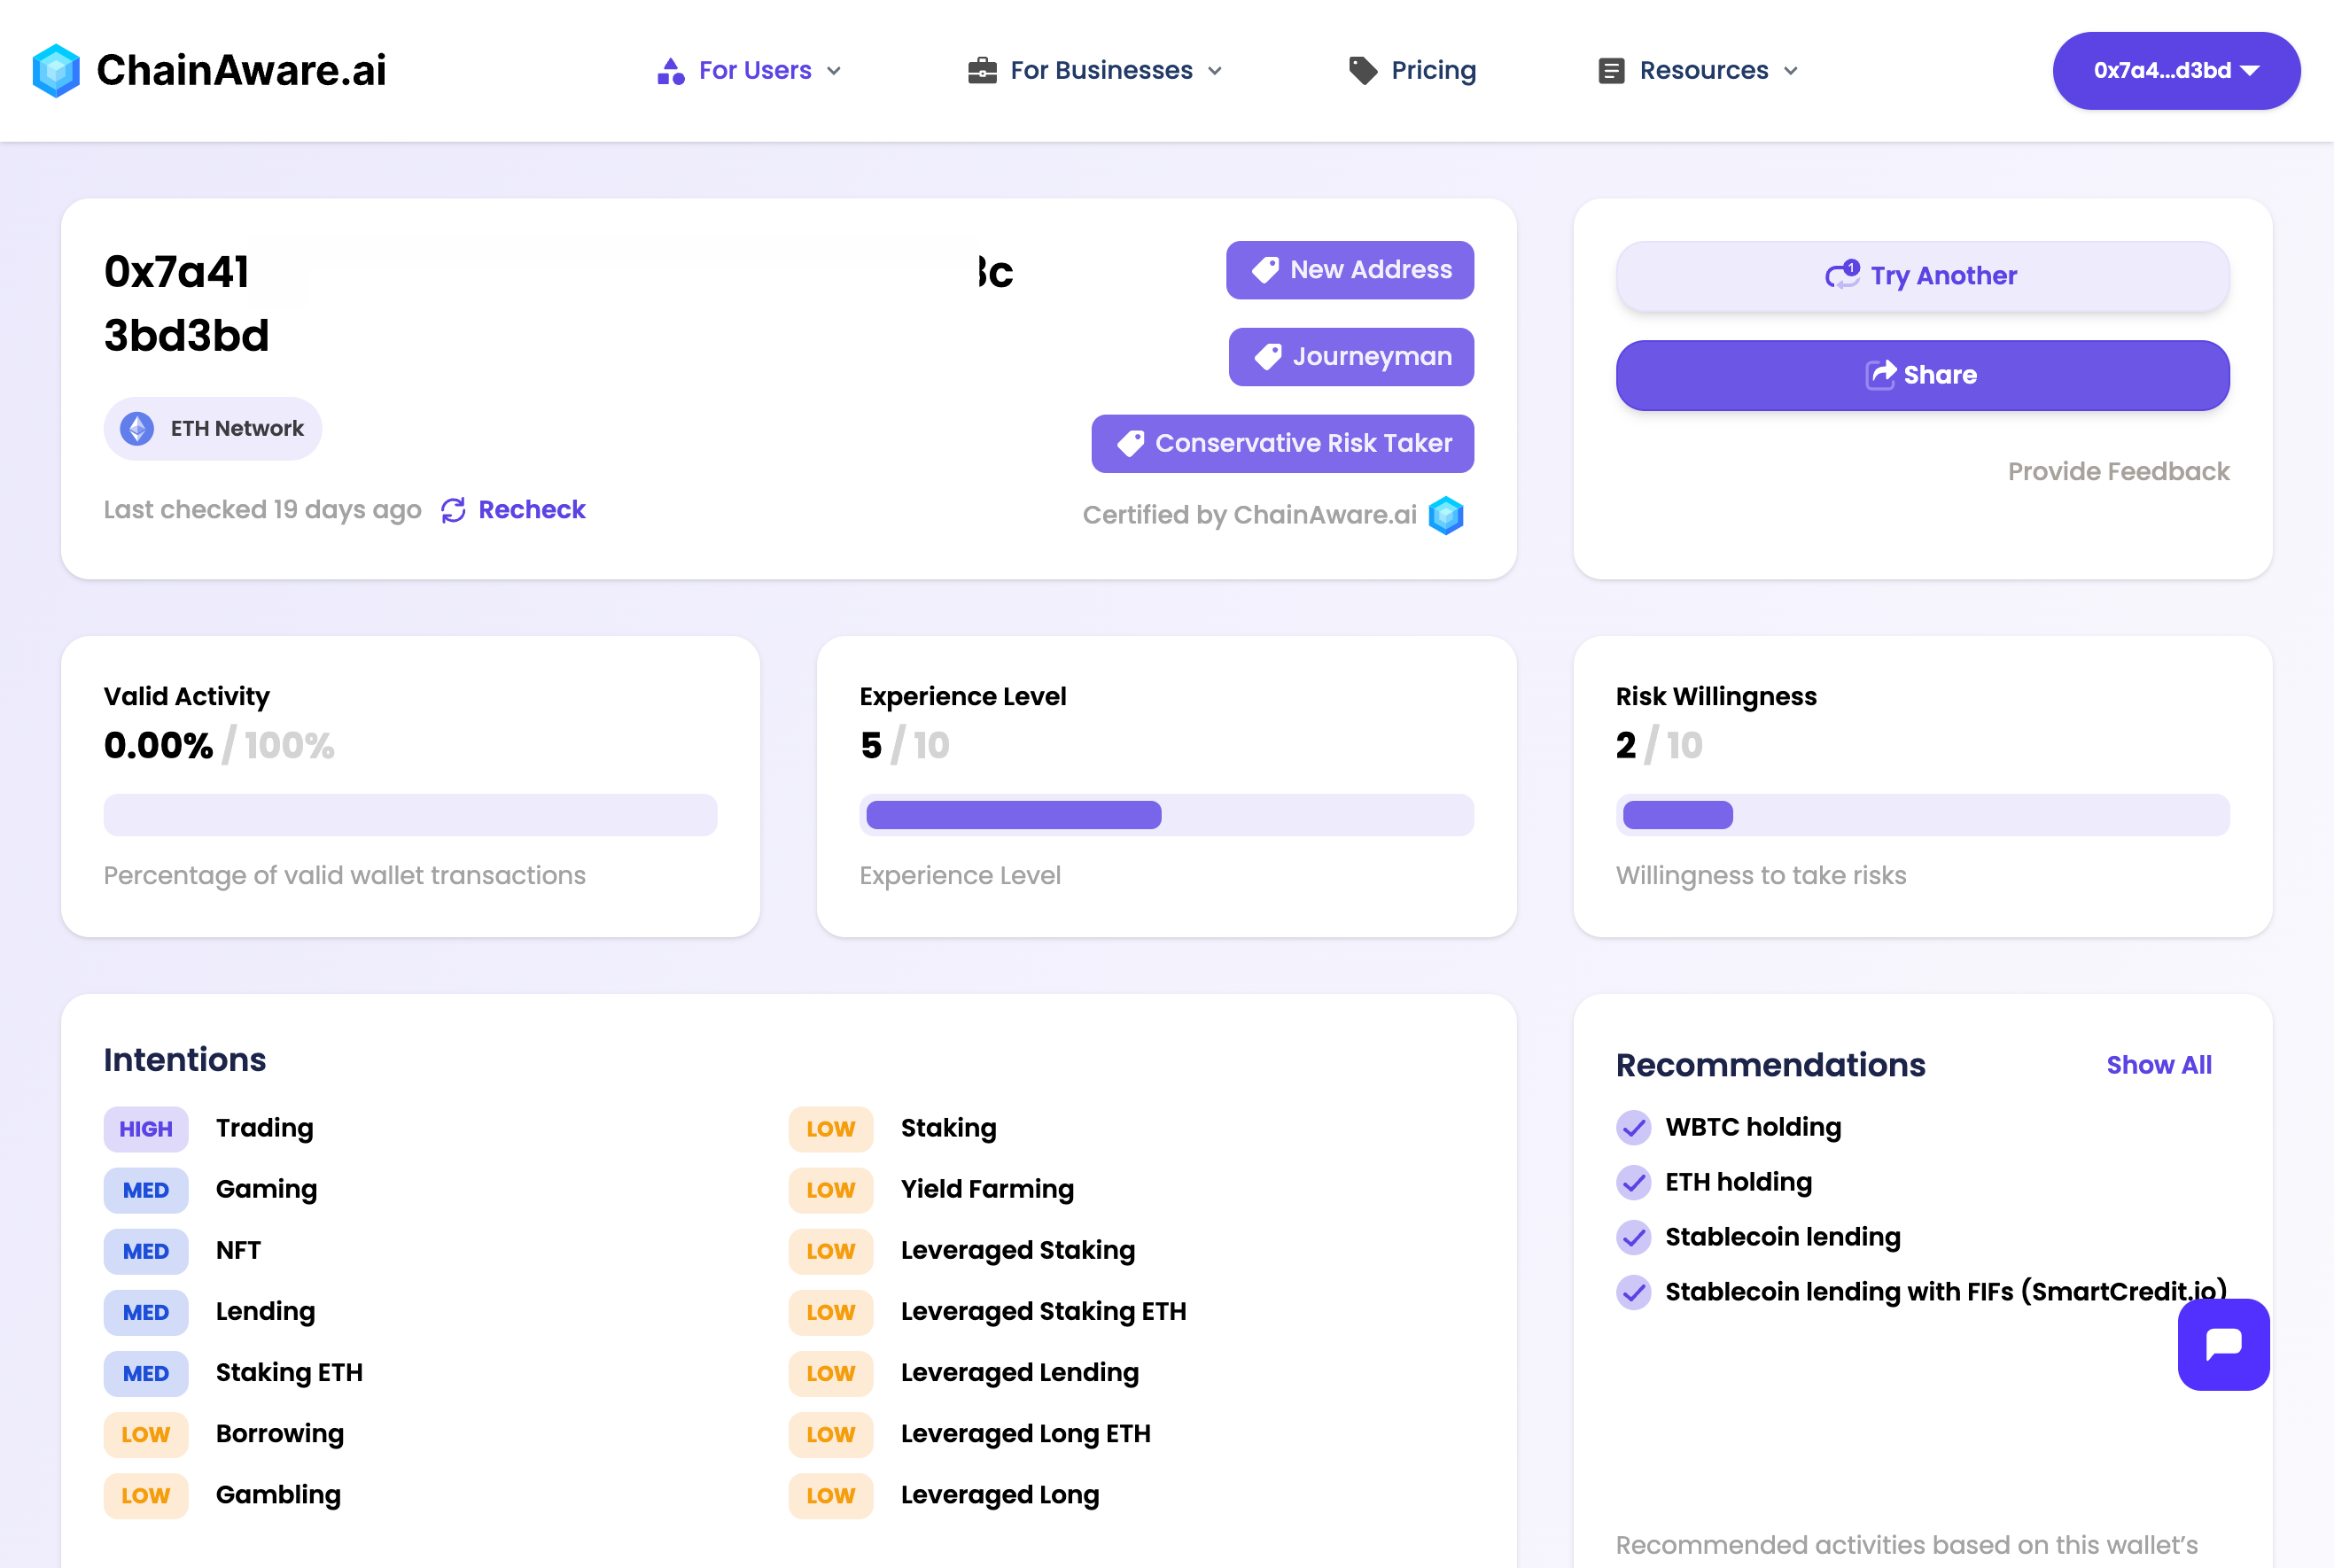Toggle the WBTC holding checkmark
2334x1568 pixels.
coord(1634,1128)
